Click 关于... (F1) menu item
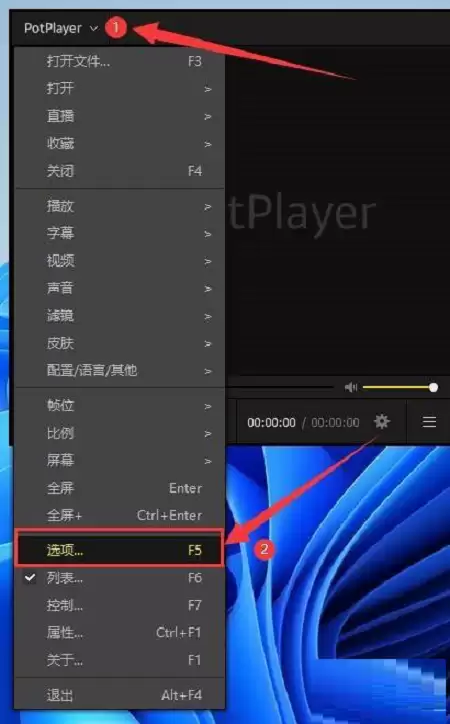450x724 pixels. click(x=120, y=660)
